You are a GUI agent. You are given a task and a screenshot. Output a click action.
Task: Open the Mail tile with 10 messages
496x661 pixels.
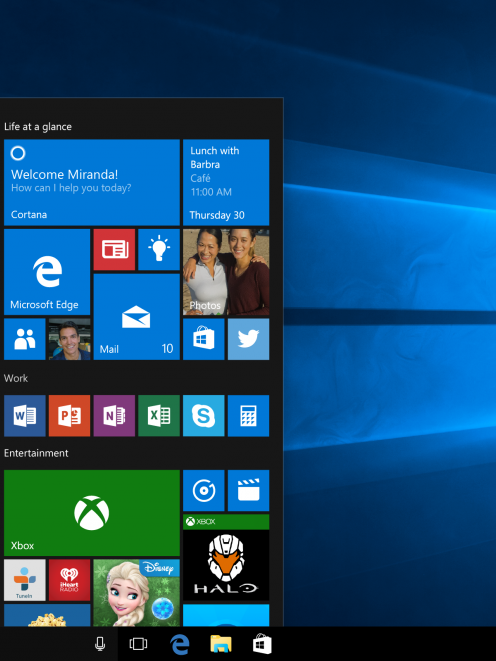[x=137, y=317]
